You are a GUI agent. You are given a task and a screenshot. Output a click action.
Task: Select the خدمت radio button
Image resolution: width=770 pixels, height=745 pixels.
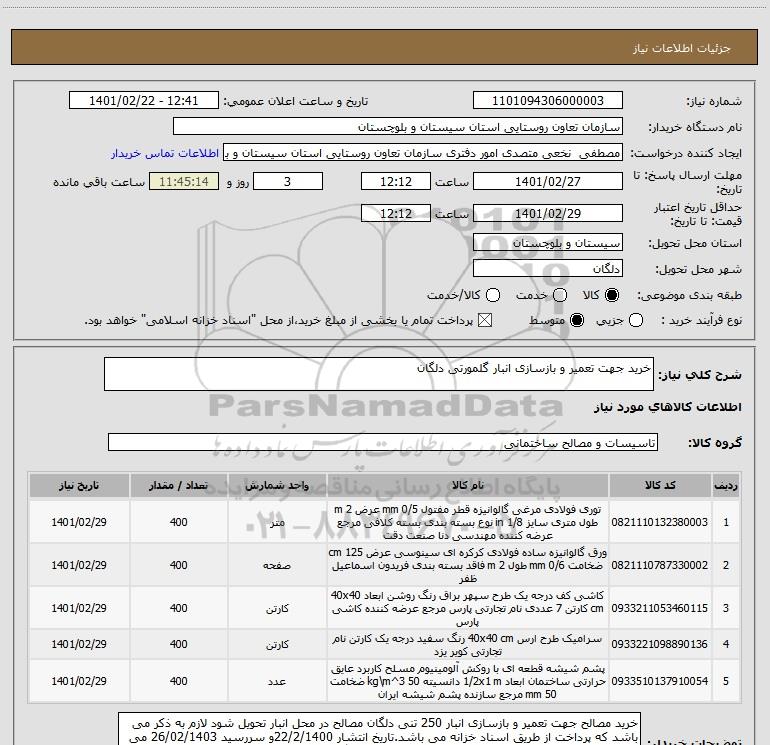[560, 295]
